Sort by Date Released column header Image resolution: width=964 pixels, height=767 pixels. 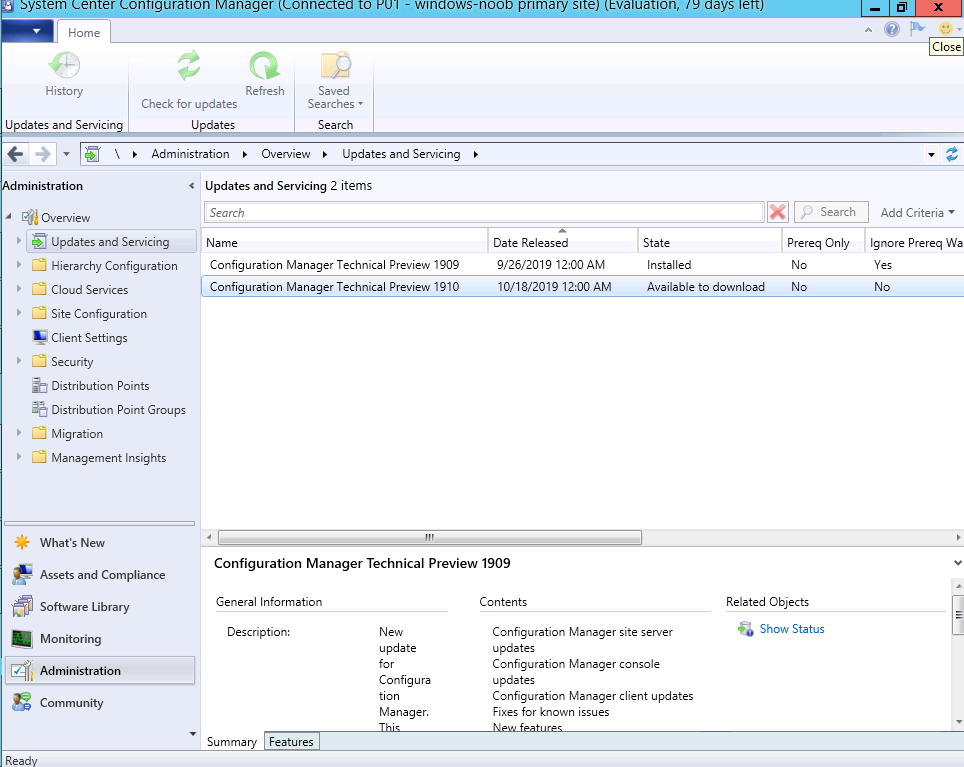point(563,243)
